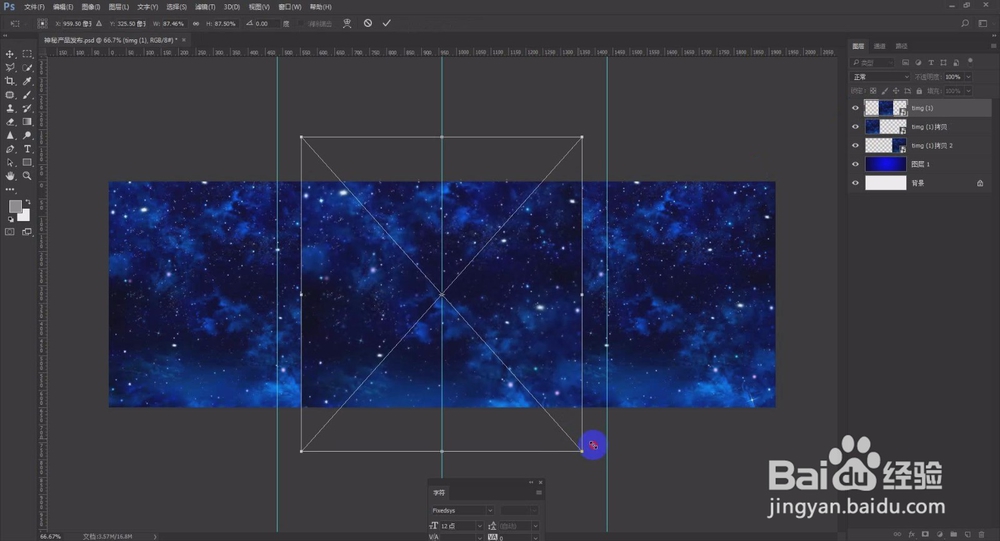Filter layers by pixel layer type
The width and height of the screenshot is (1000, 541).
point(906,63)
